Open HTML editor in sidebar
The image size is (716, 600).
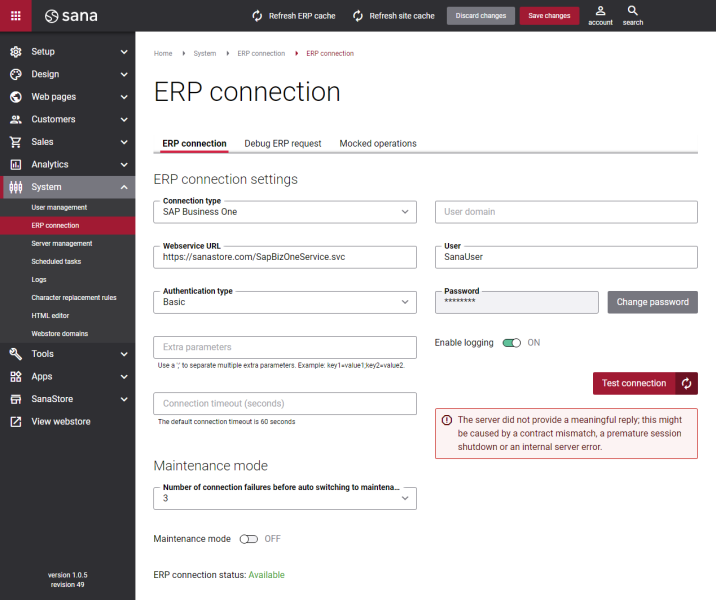click(x=50, y=316)
